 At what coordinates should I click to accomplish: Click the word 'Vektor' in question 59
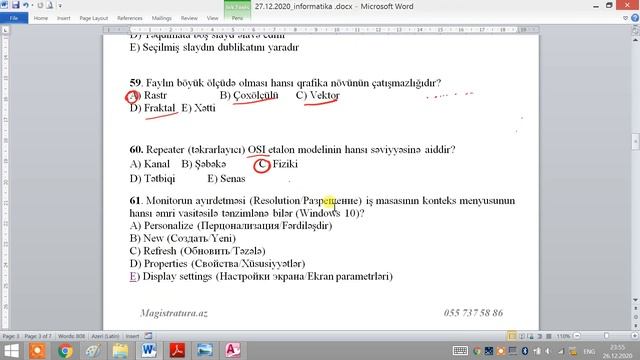[x=324, y=95]
